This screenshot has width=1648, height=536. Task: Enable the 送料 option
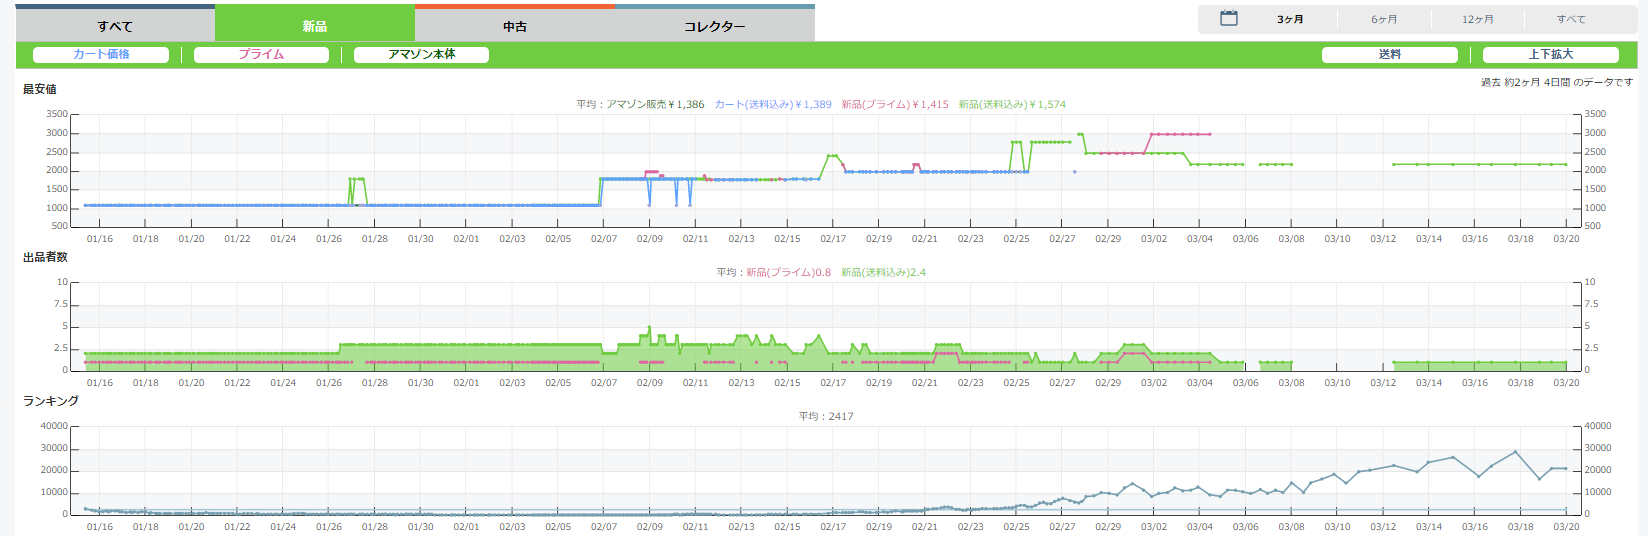coord(1389,55)
